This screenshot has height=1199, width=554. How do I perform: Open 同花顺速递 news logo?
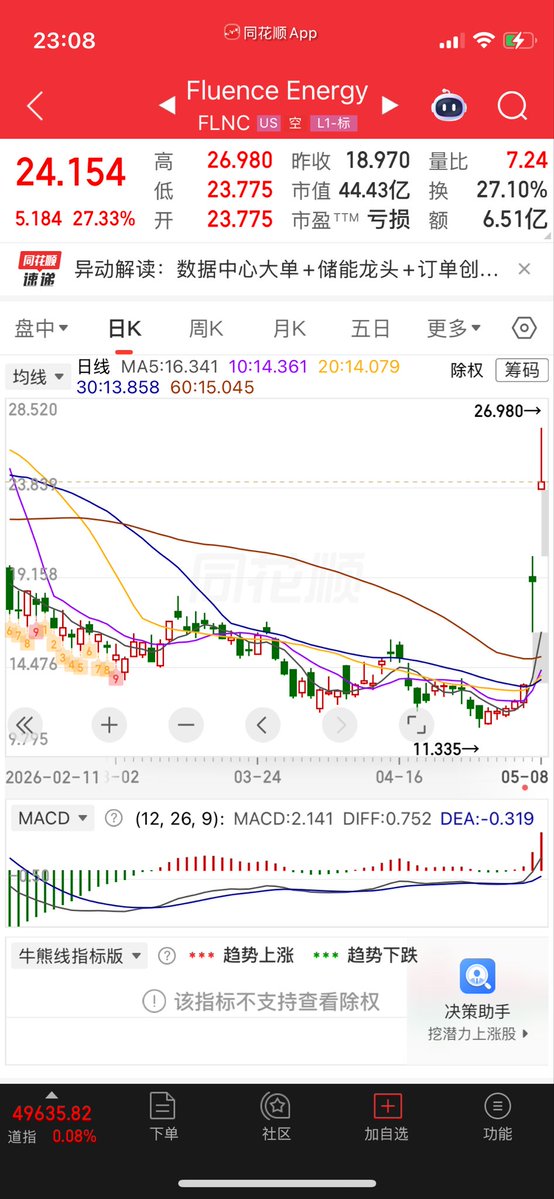tap(40, 269)
